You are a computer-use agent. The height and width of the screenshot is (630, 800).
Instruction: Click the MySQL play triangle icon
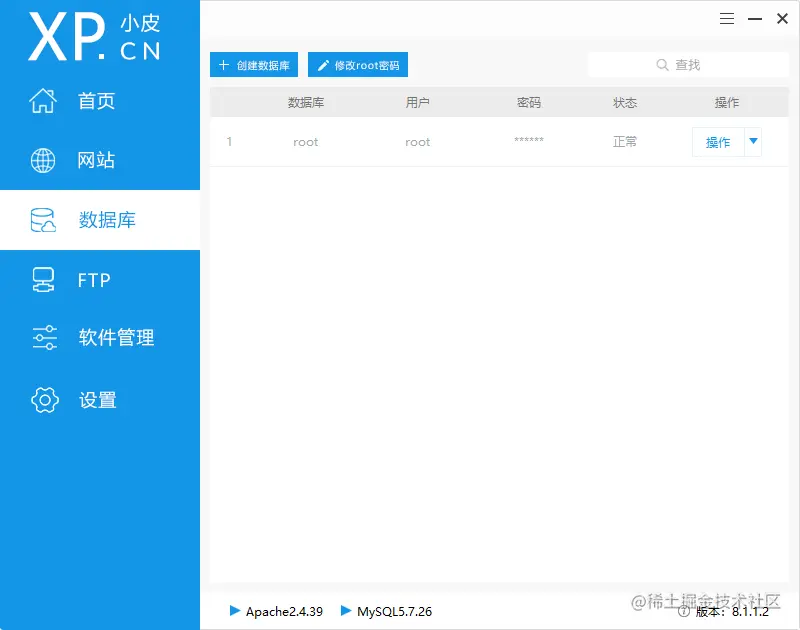tap(346, 611)
